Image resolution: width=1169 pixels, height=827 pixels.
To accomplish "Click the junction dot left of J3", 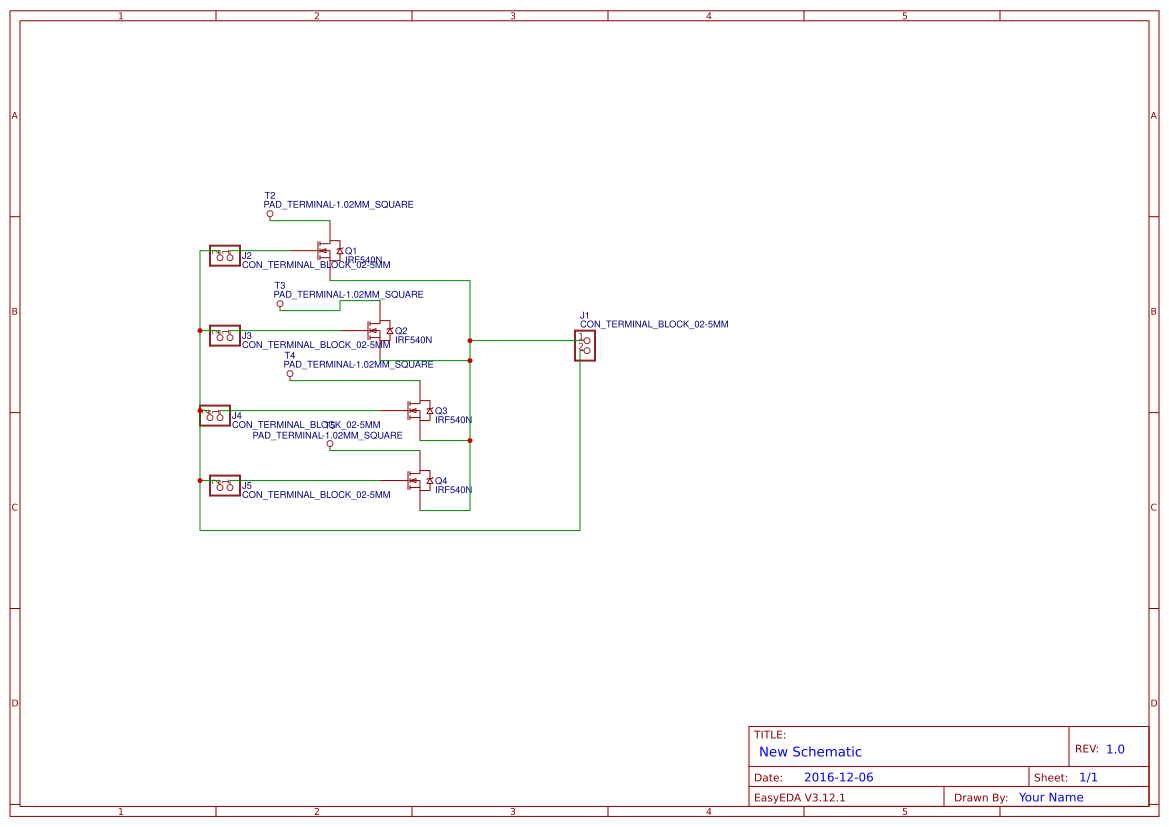I will (x=198, y=330).
